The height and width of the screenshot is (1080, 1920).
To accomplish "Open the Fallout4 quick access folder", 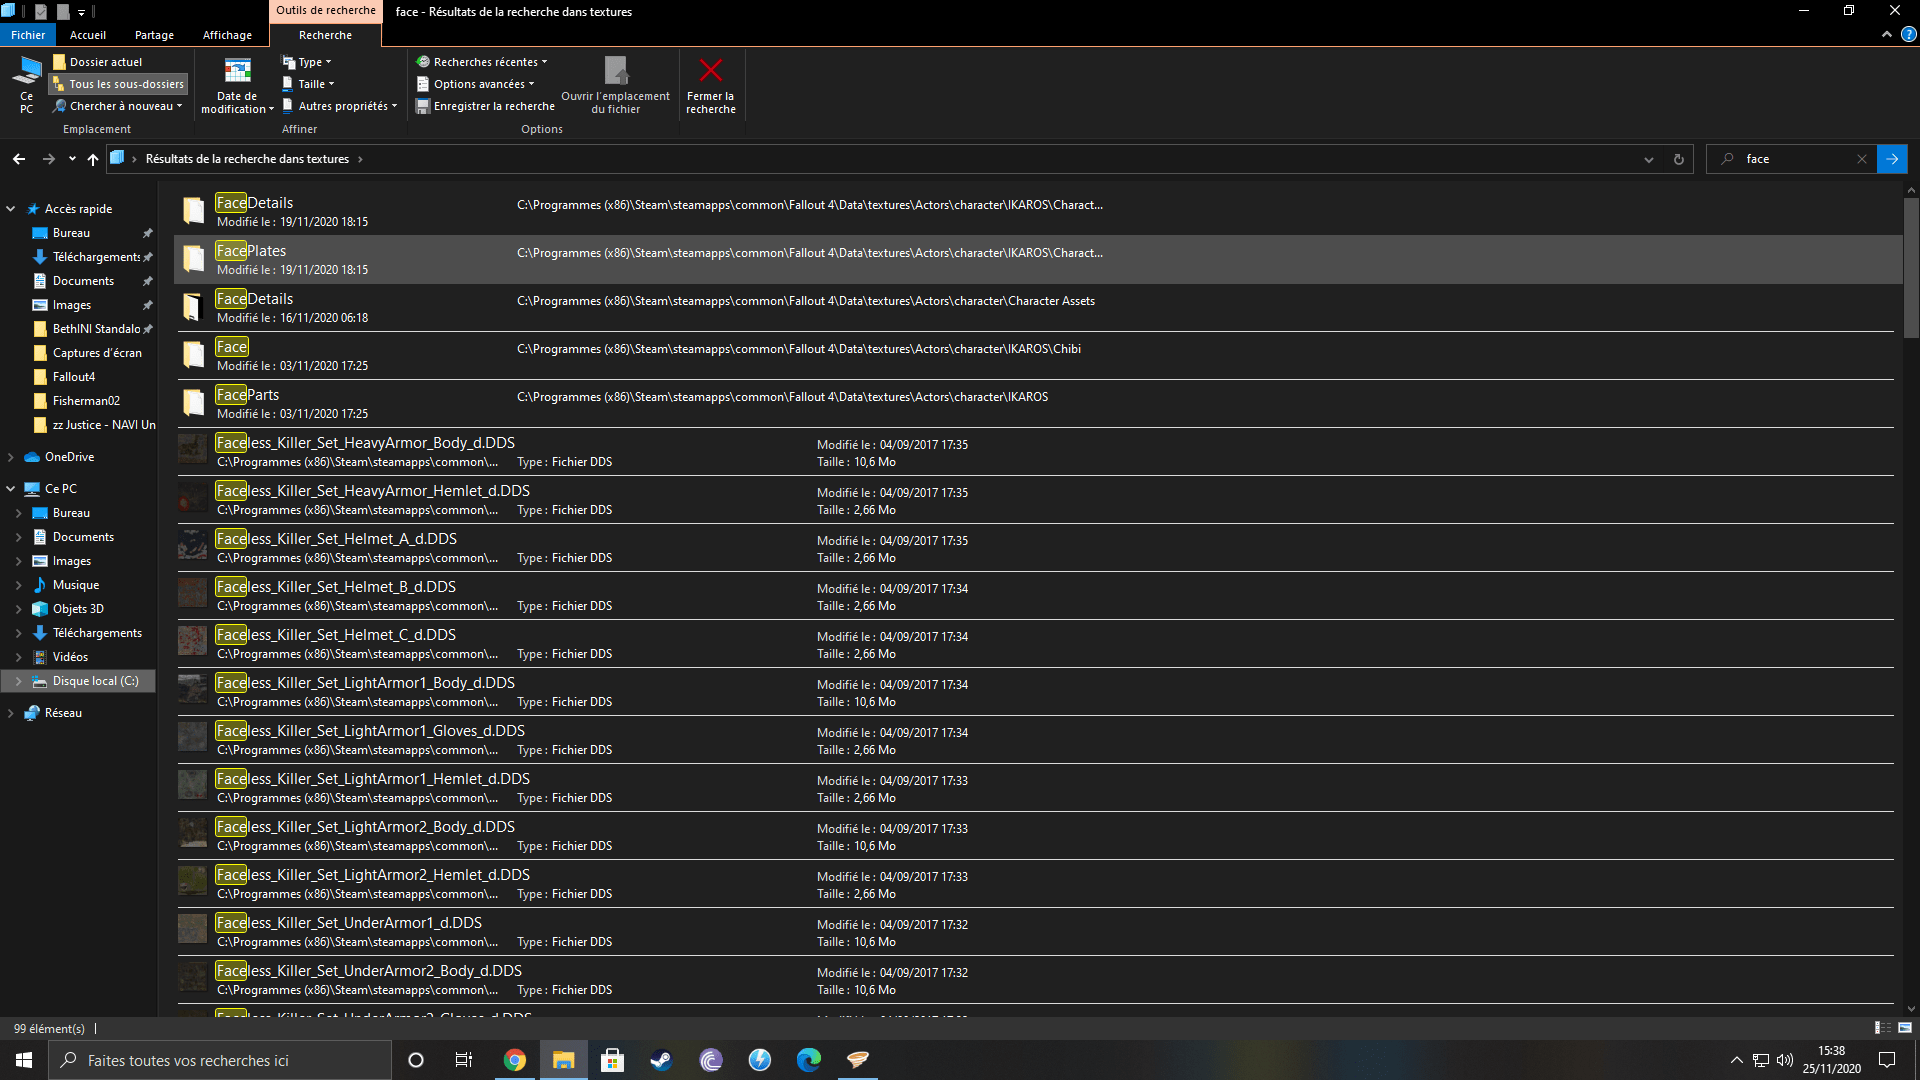I will click(74, 377).
